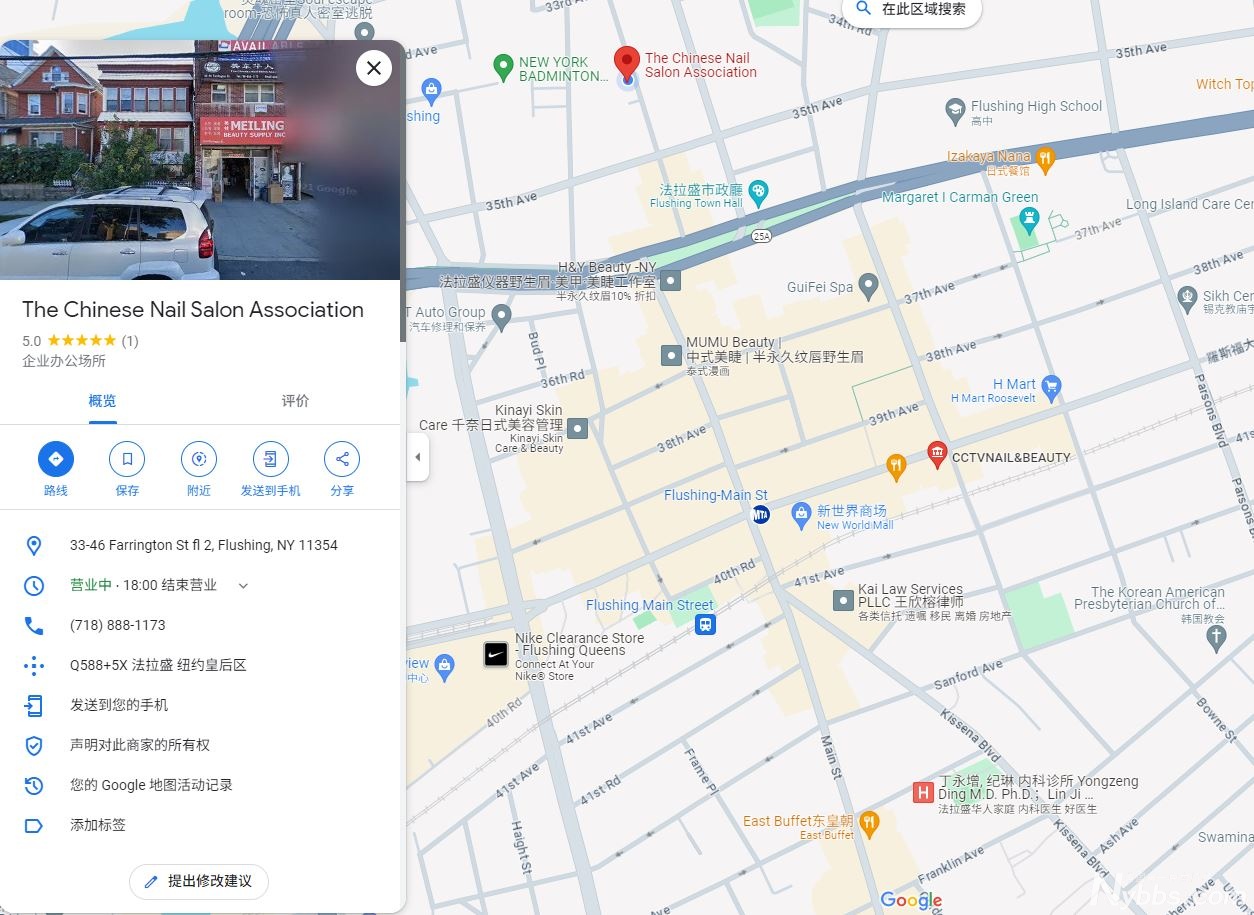Click the Flushing-Main St subway station icon
The height and width of the screenshot is (915, 1254).
(x=761, y=514)
